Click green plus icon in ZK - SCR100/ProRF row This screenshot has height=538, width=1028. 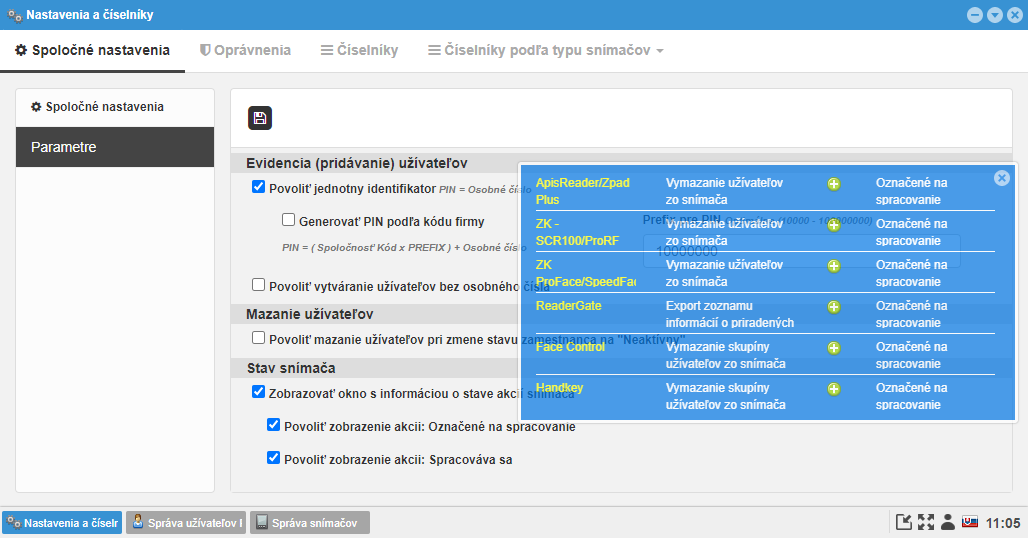click(x=833, y=225)
